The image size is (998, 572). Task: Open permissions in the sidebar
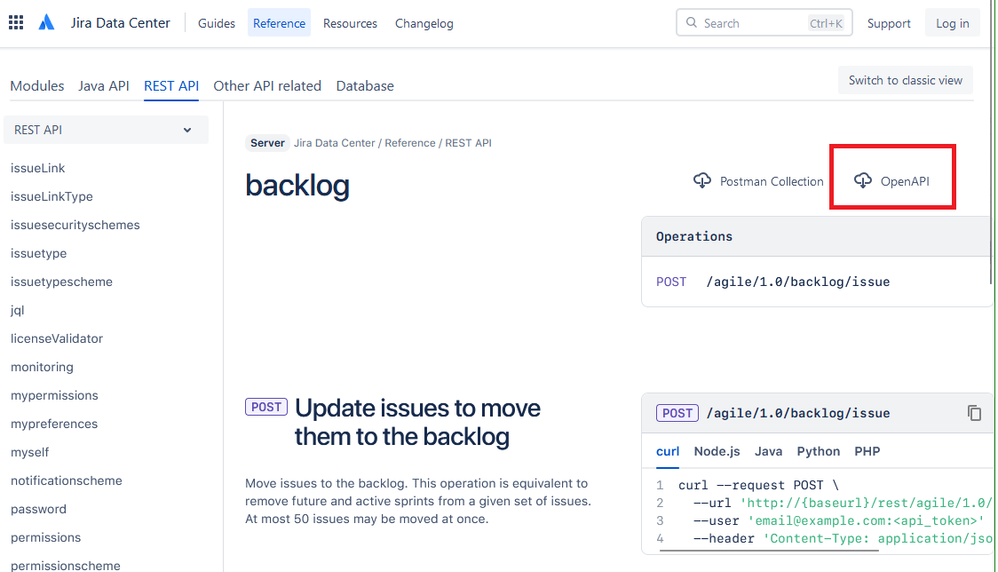click(45, 538)
